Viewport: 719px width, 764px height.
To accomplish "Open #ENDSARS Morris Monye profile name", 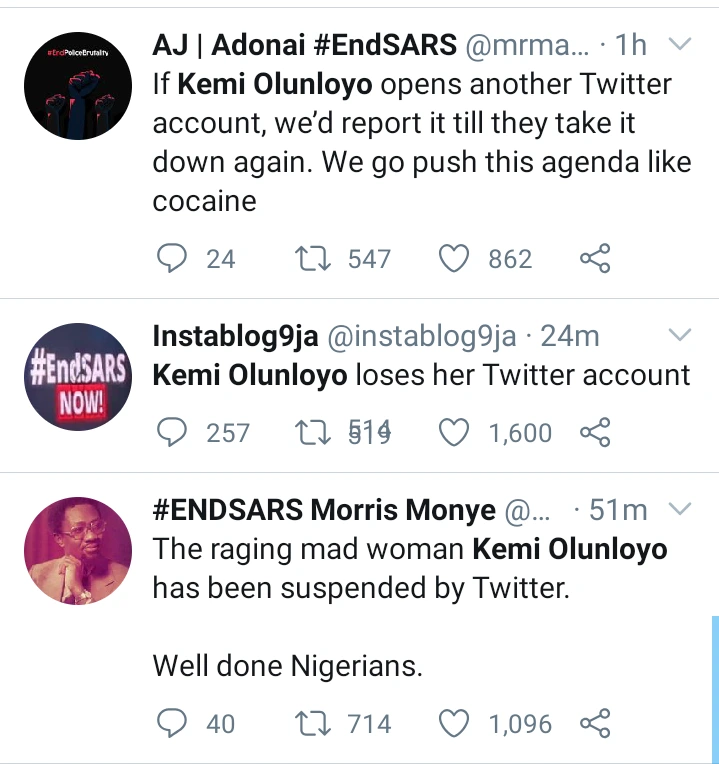I will (x=324, y=511).
